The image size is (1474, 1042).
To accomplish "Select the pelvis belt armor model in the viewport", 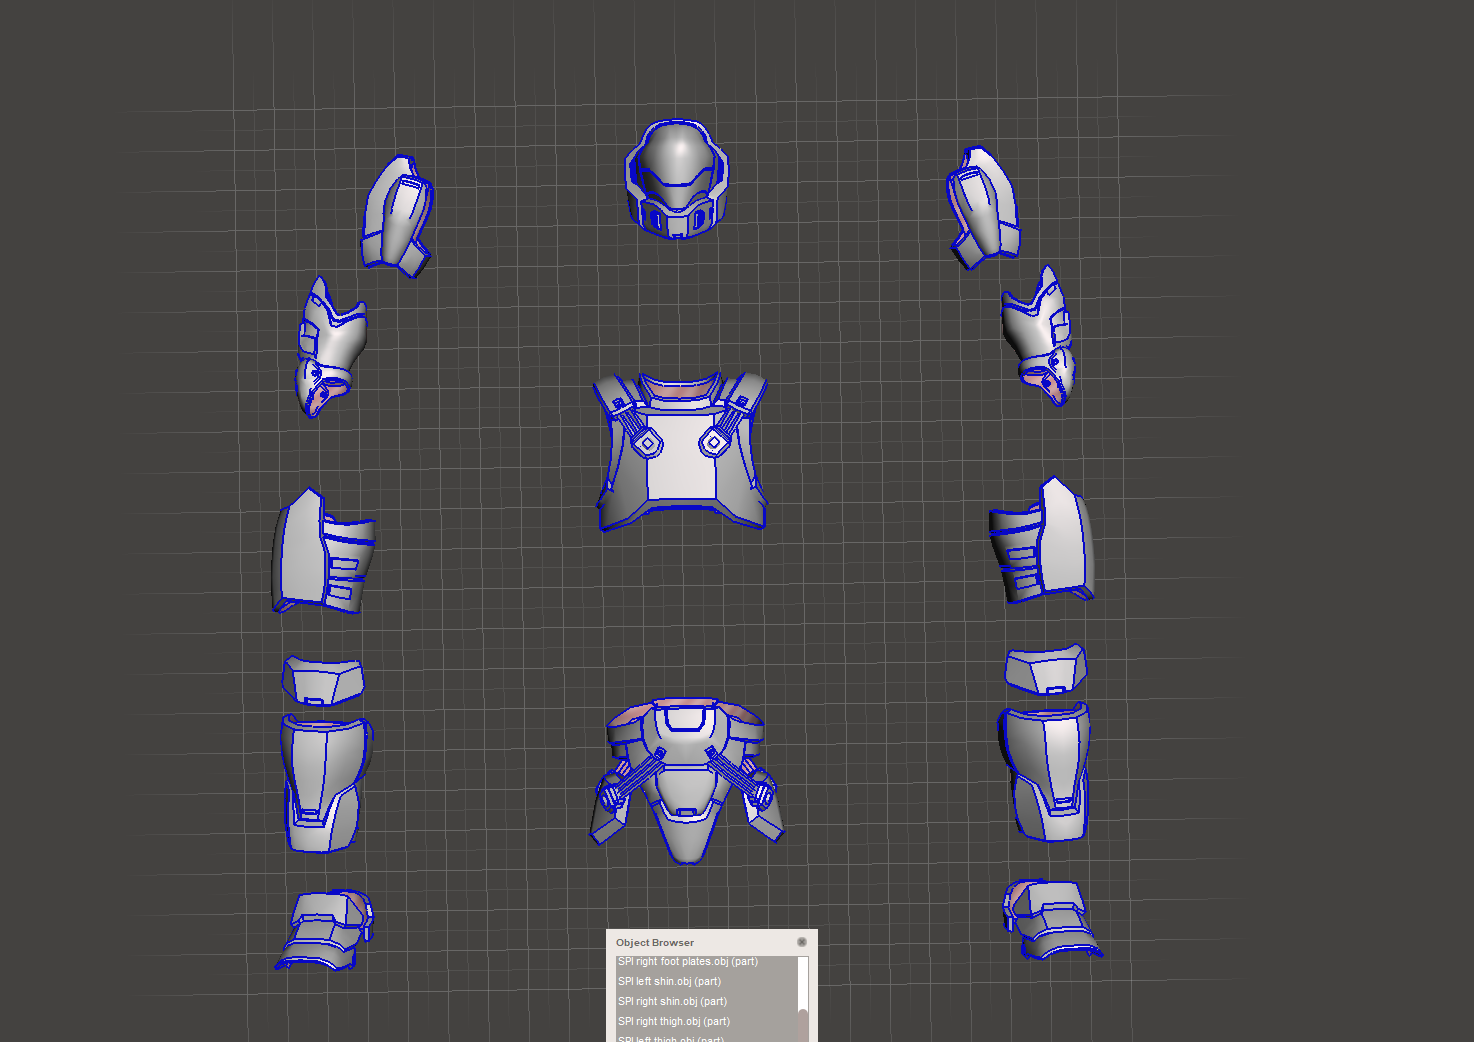I will [686, 779].
